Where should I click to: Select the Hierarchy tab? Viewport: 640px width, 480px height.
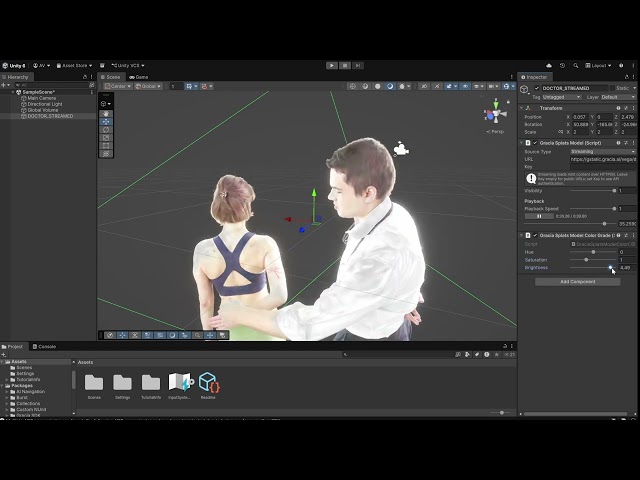(x=15, y=77)
